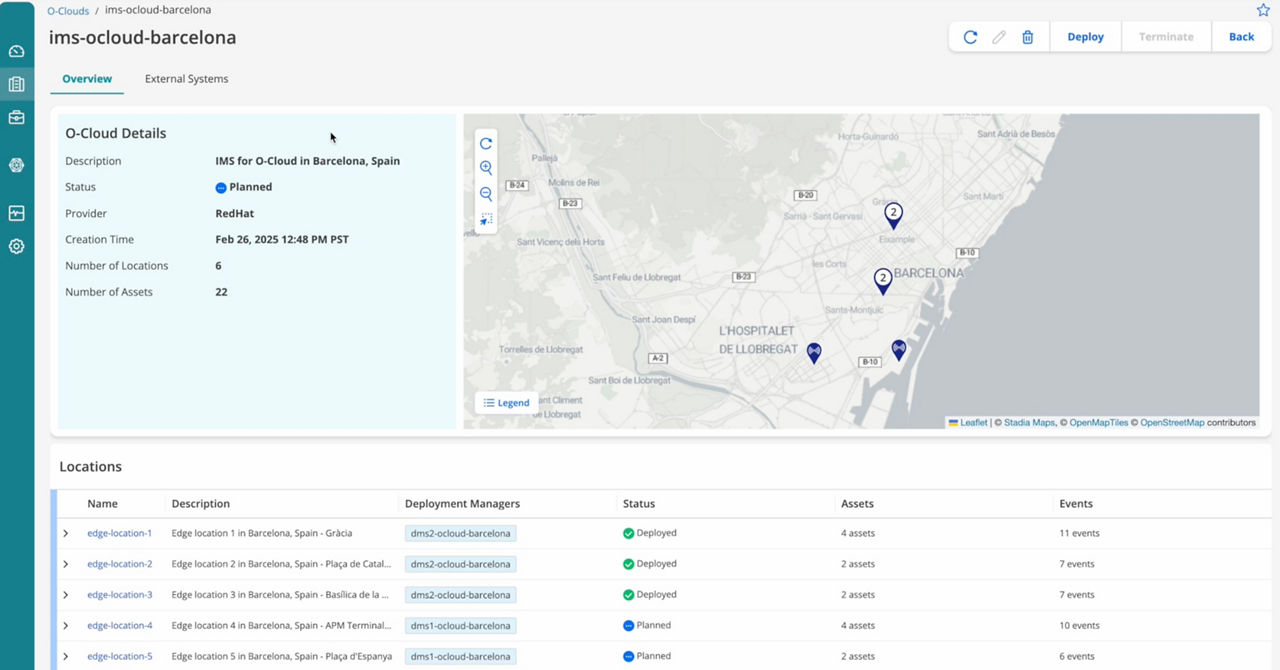Image resolution: width=1280 pixels, height=670 pixels.
Task: Open the dms2-ocloud-barcelona deployment manager chip
Action: pos(460,533)
